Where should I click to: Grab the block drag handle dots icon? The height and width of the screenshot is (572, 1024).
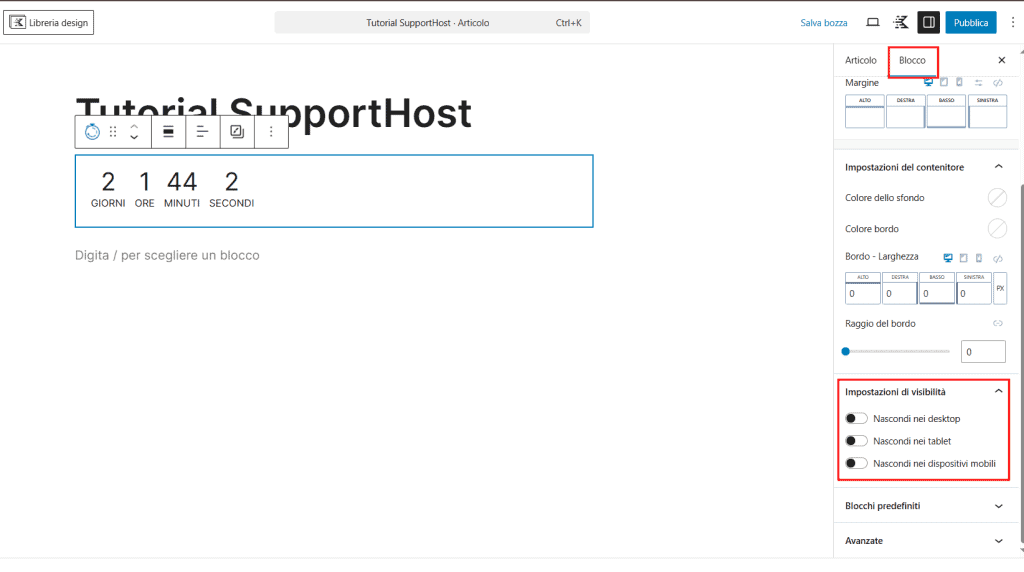[x=113, y=132]
